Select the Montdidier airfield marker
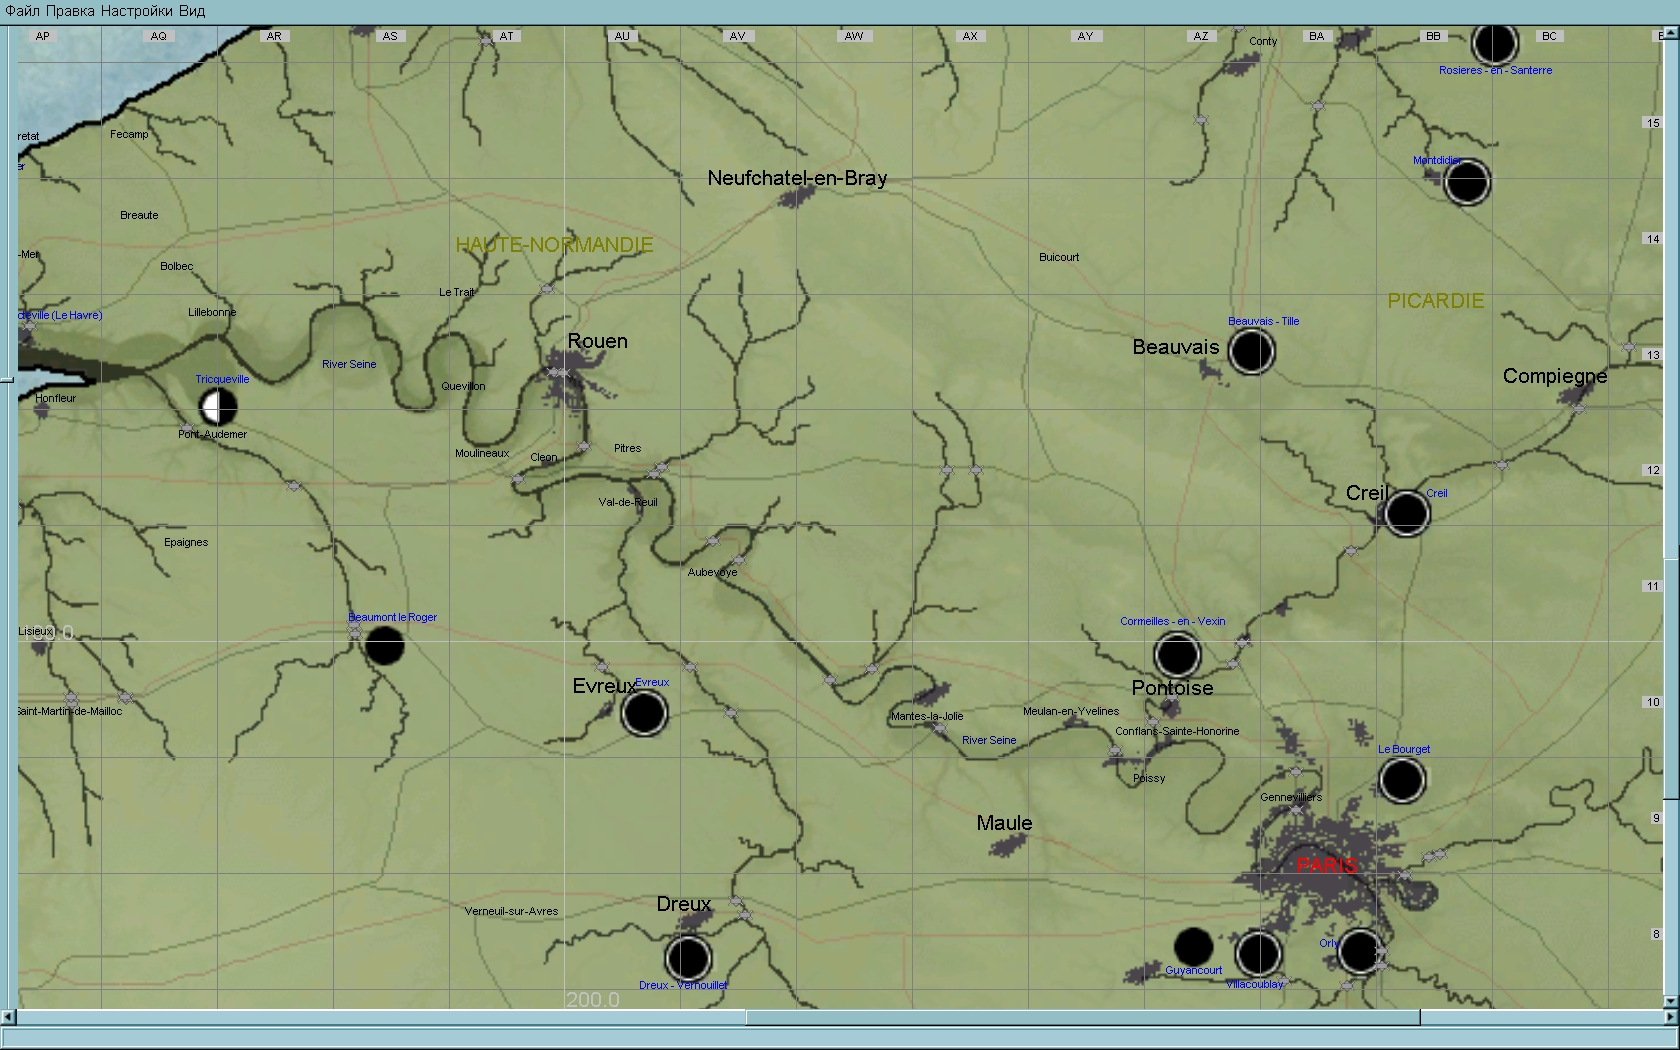This screenshot has width=1680, height=1050. [x=1467, y=182]
